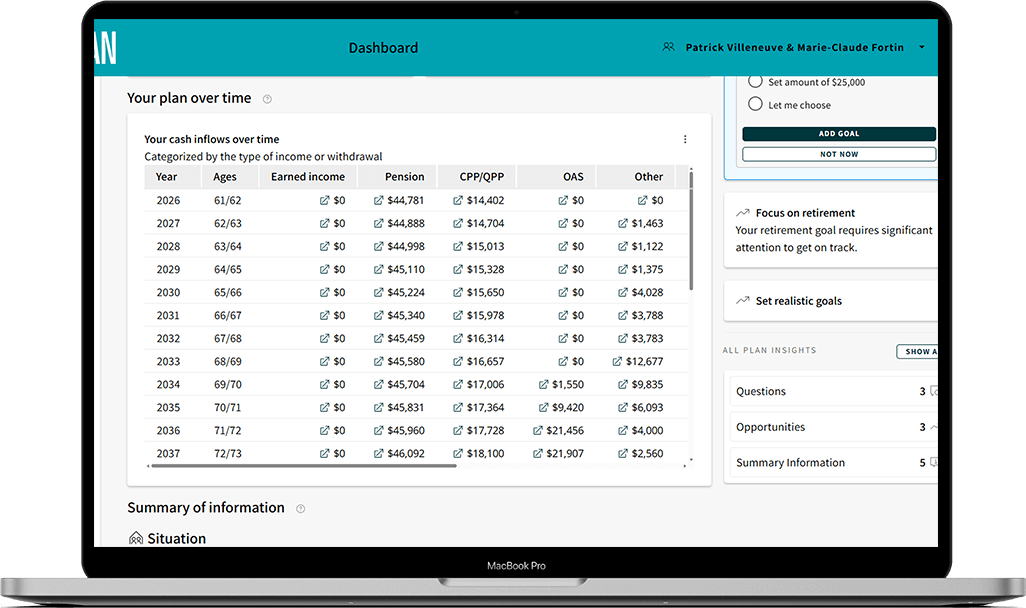Open the three-dot menu on cash inflows card
This screenshot has height=608, width=1026.
(x=685, y=139)
